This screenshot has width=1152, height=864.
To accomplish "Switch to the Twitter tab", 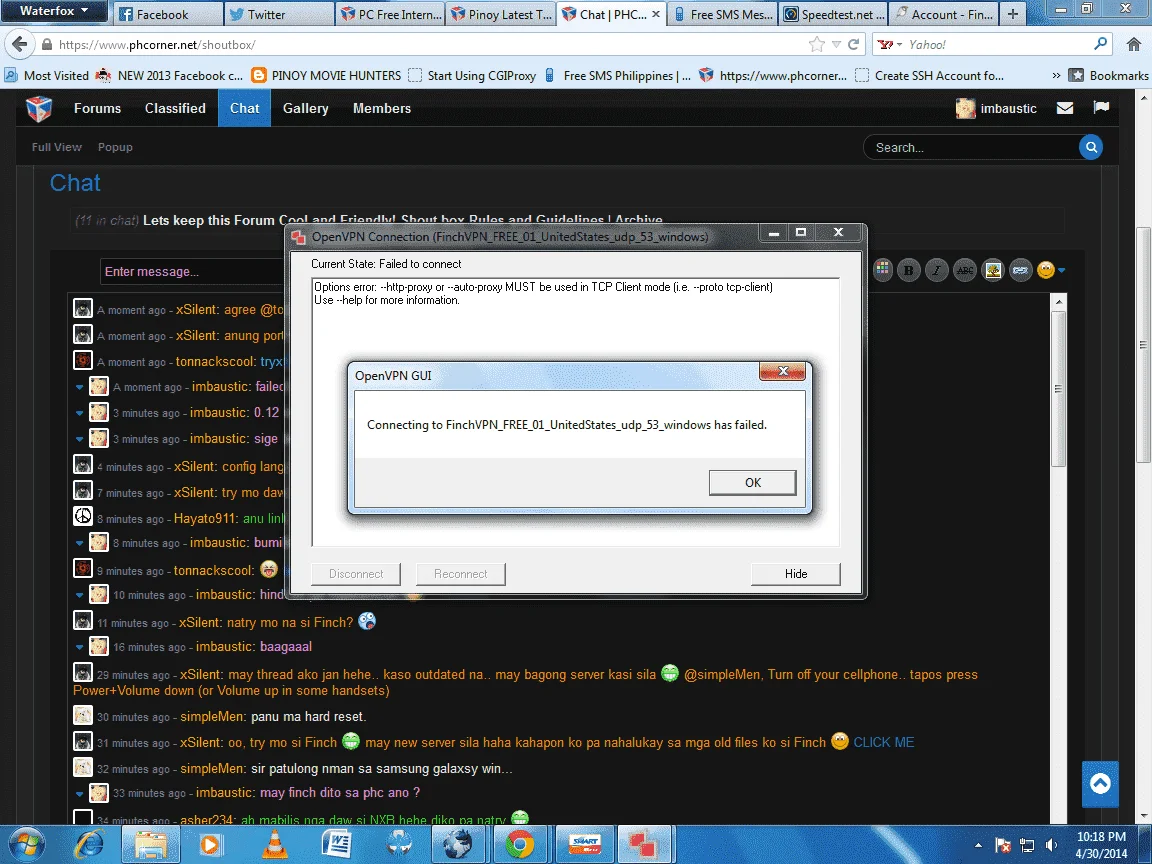I will (x=278, y=14).
